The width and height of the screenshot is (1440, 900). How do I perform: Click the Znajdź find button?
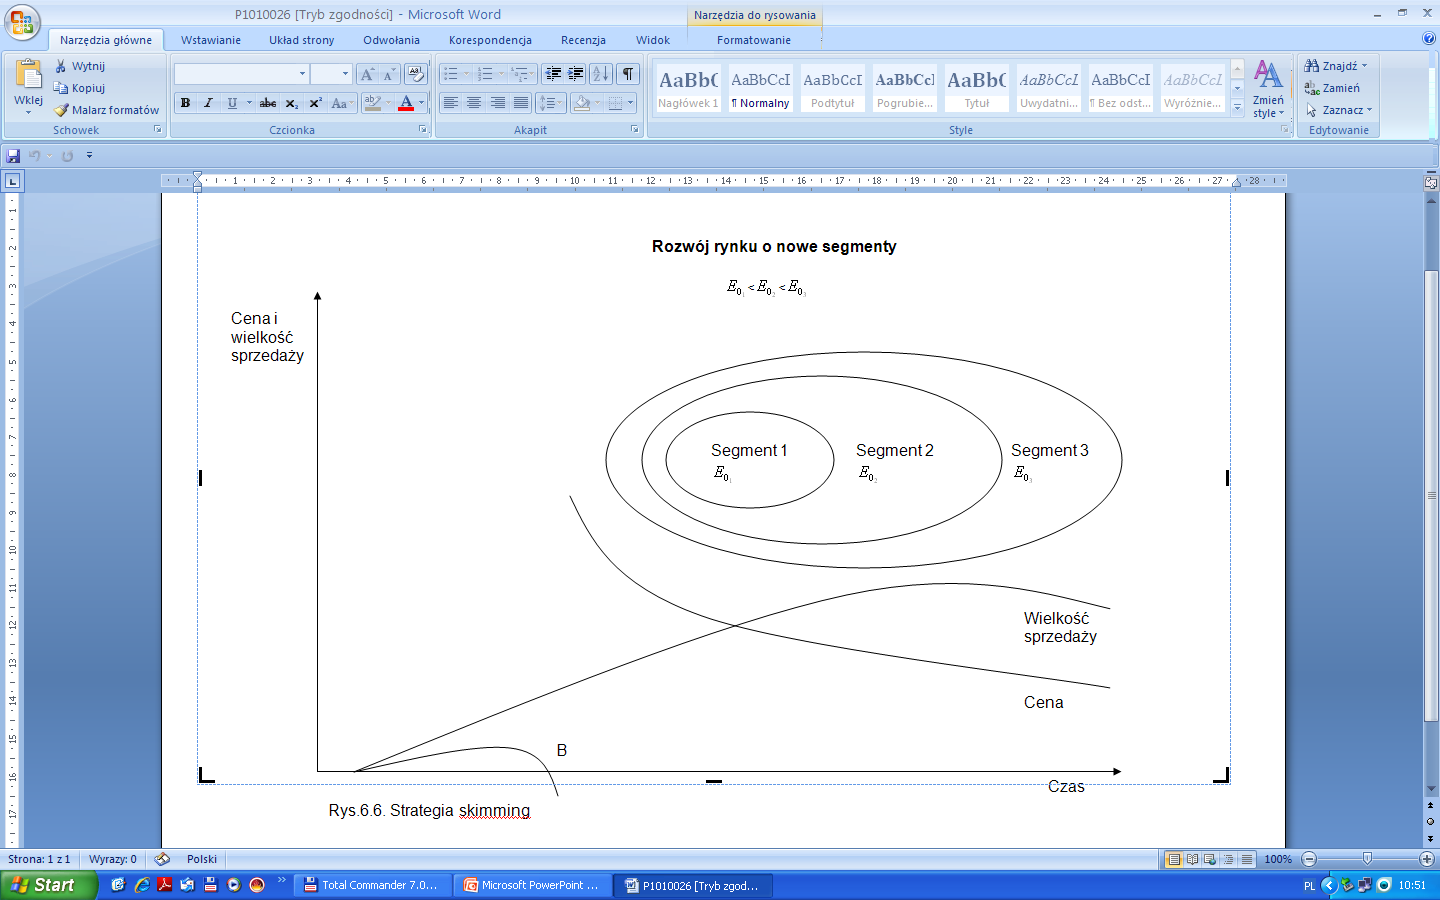[1336, 66]
